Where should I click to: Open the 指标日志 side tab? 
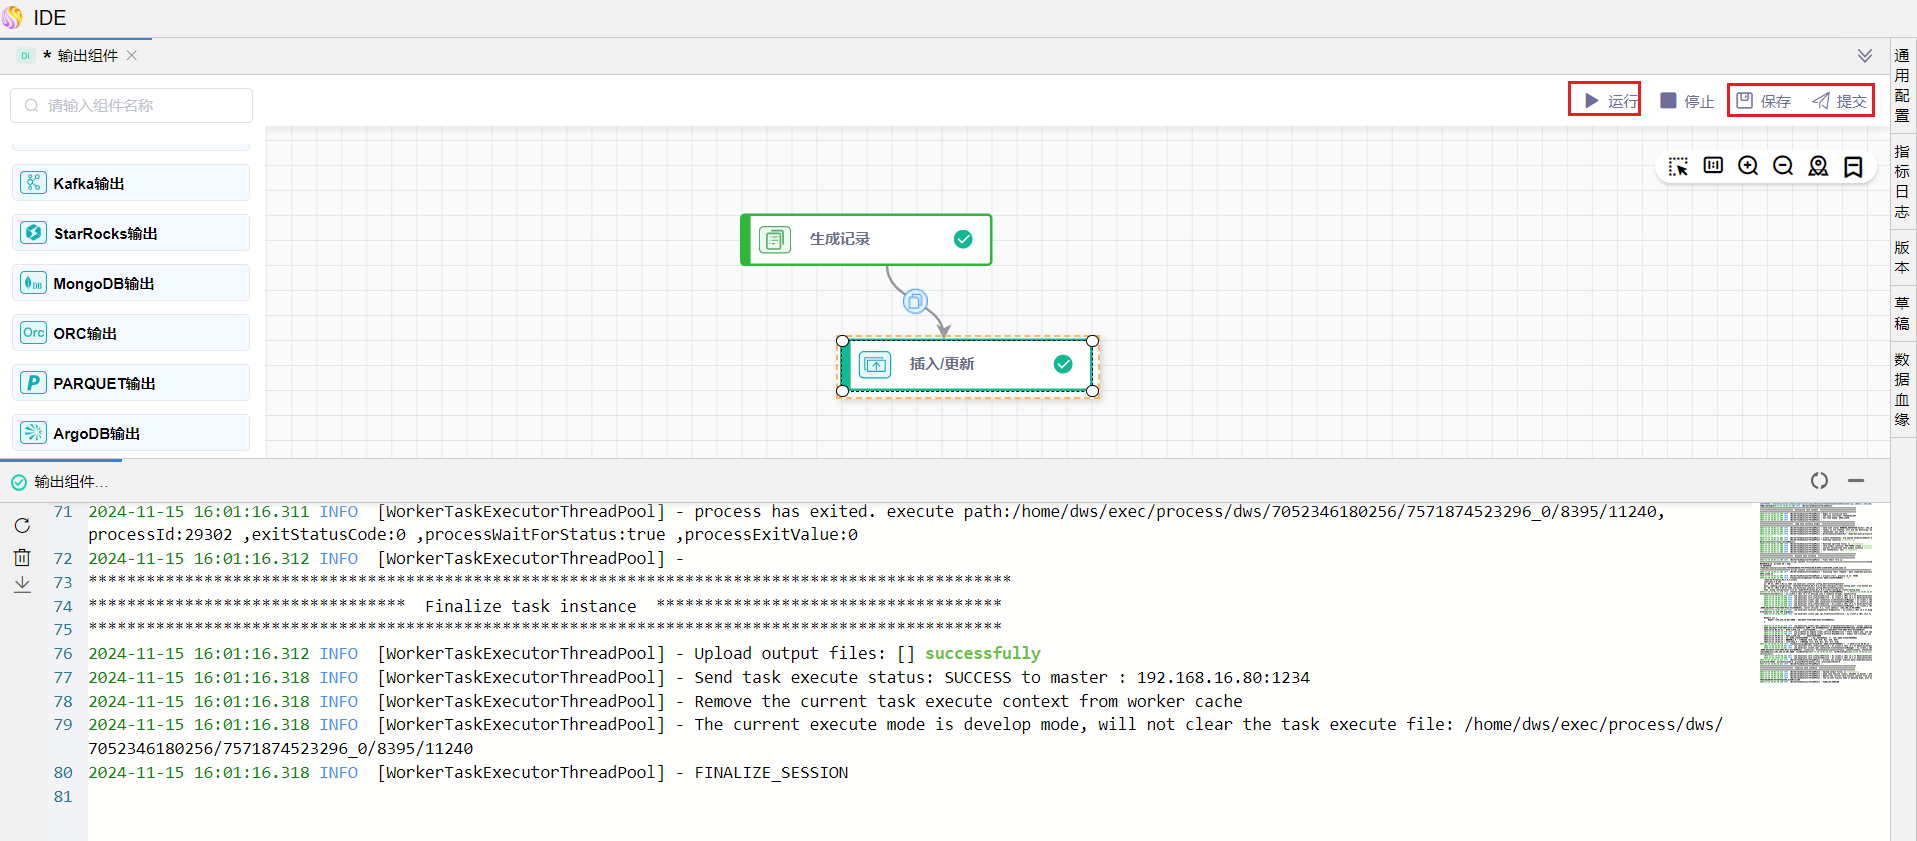(x=1902, y=181)
